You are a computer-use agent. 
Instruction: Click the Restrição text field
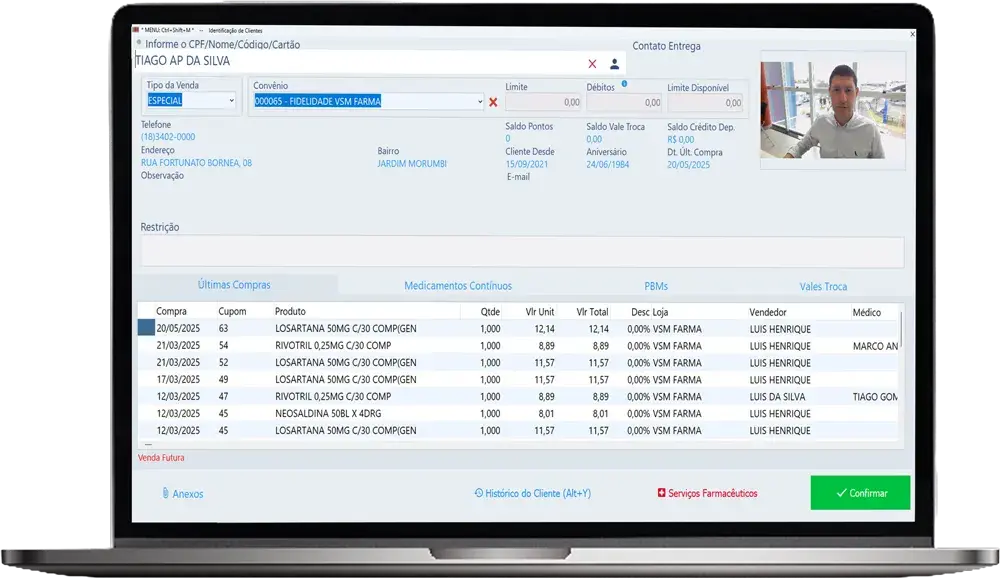tap(522, 252)
